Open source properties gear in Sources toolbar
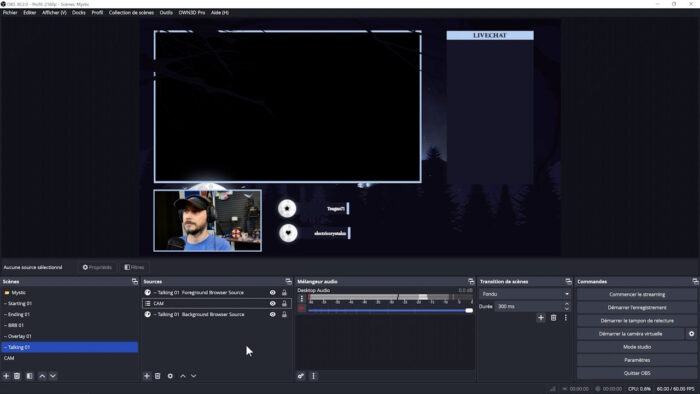Viewport: 700px width, 394px height. pos(170,376)
